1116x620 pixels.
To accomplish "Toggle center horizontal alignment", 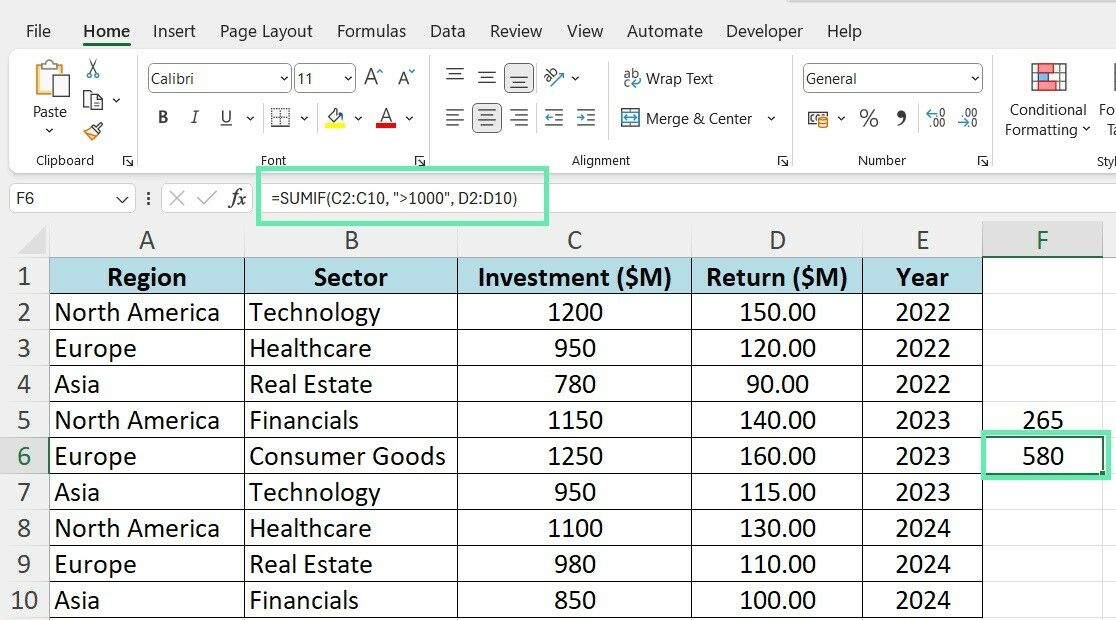I will (487, 118).
